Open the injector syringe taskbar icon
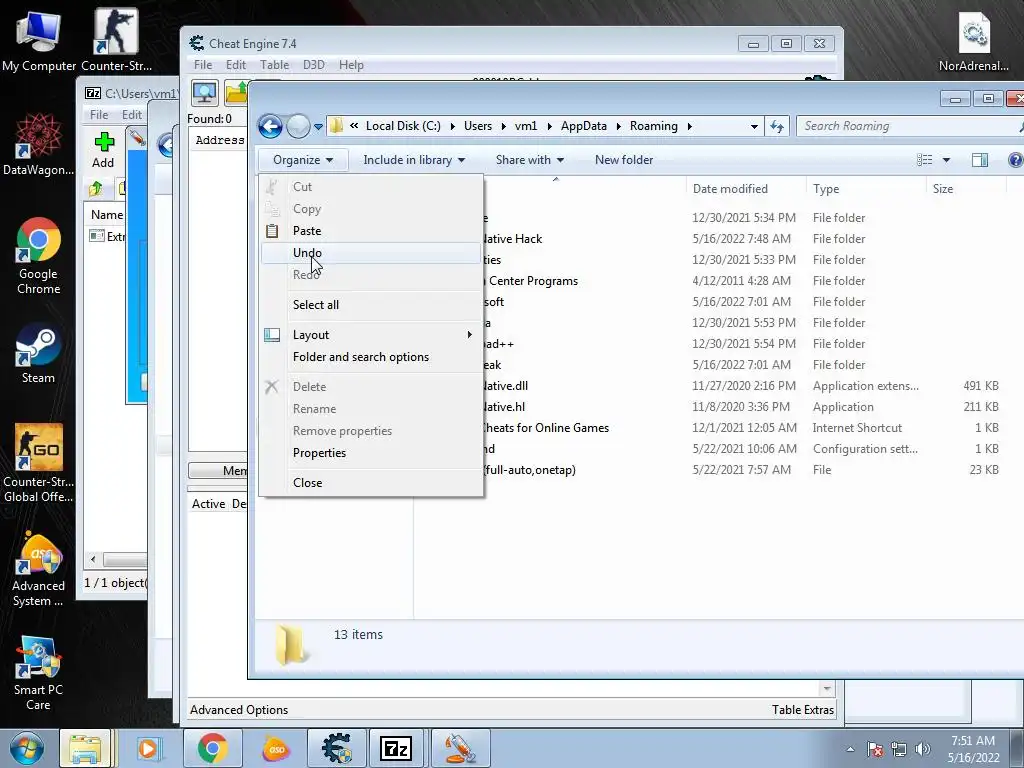The height and width of the screenshot is (768, 1024). (x=459, y=748)
